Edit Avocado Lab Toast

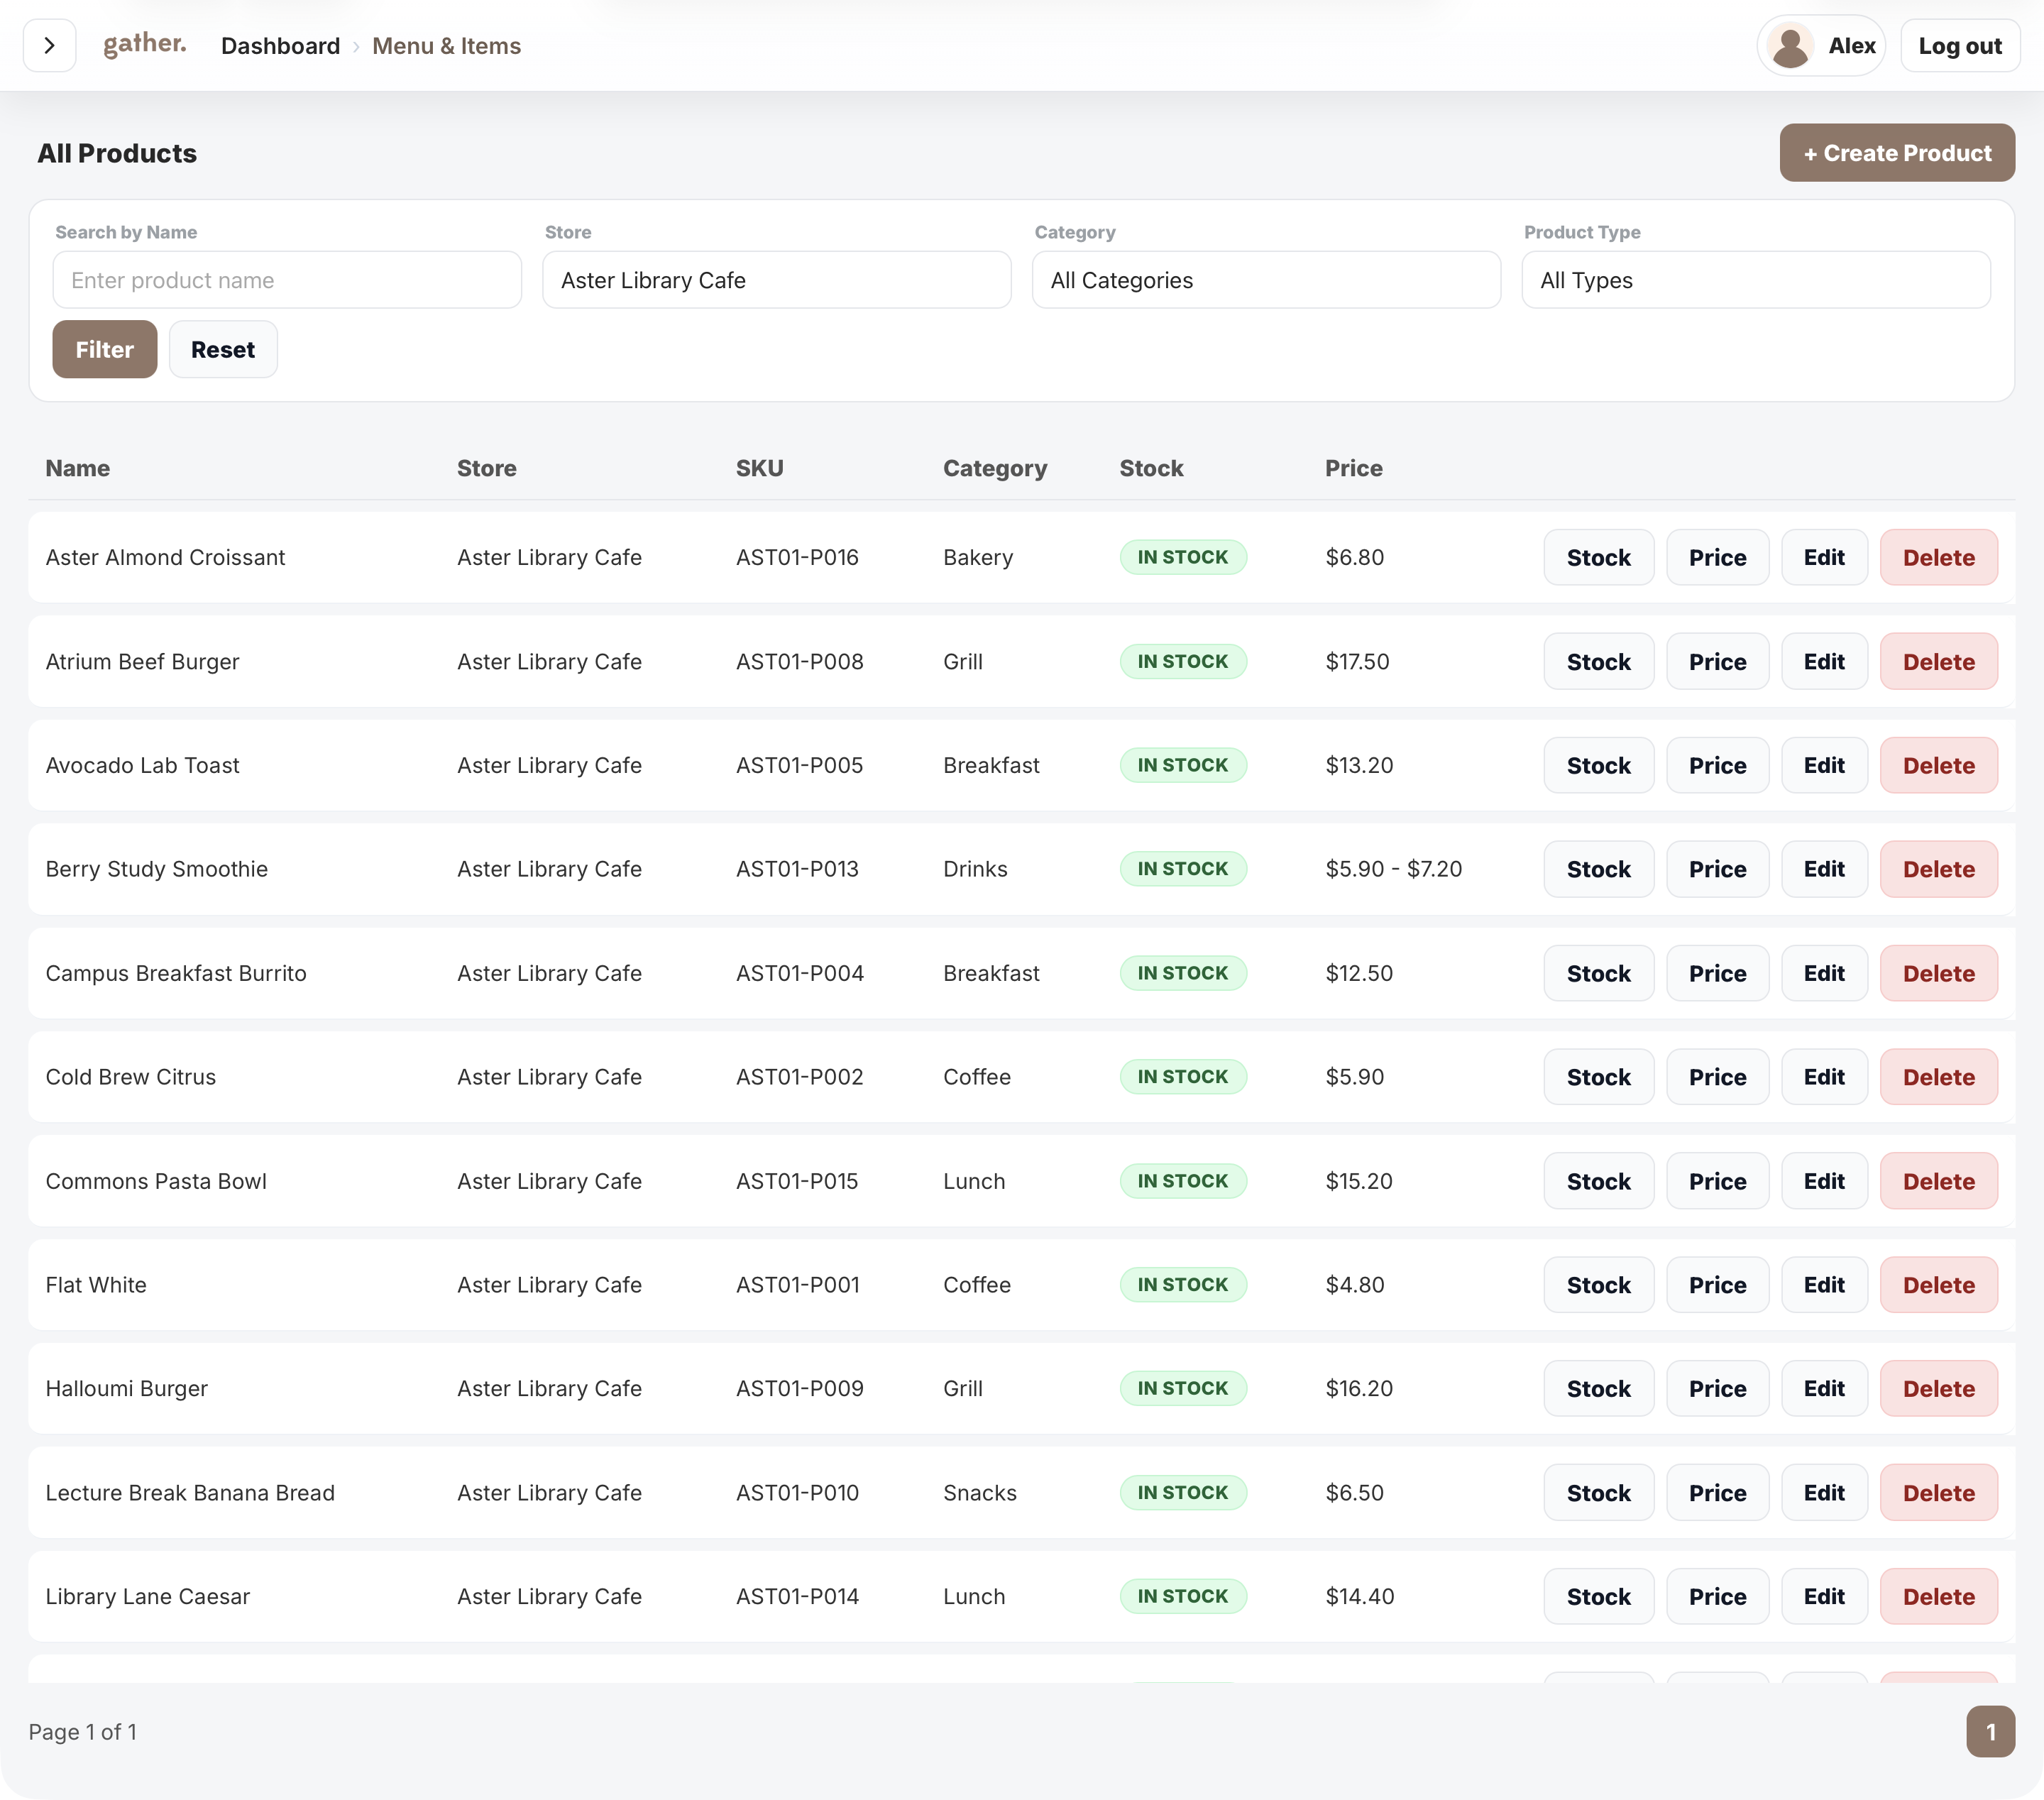tap(1824, 766)
